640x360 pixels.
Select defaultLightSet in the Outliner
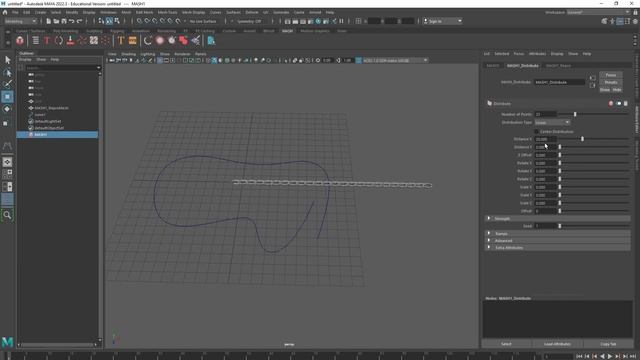[x=47, y=121]
